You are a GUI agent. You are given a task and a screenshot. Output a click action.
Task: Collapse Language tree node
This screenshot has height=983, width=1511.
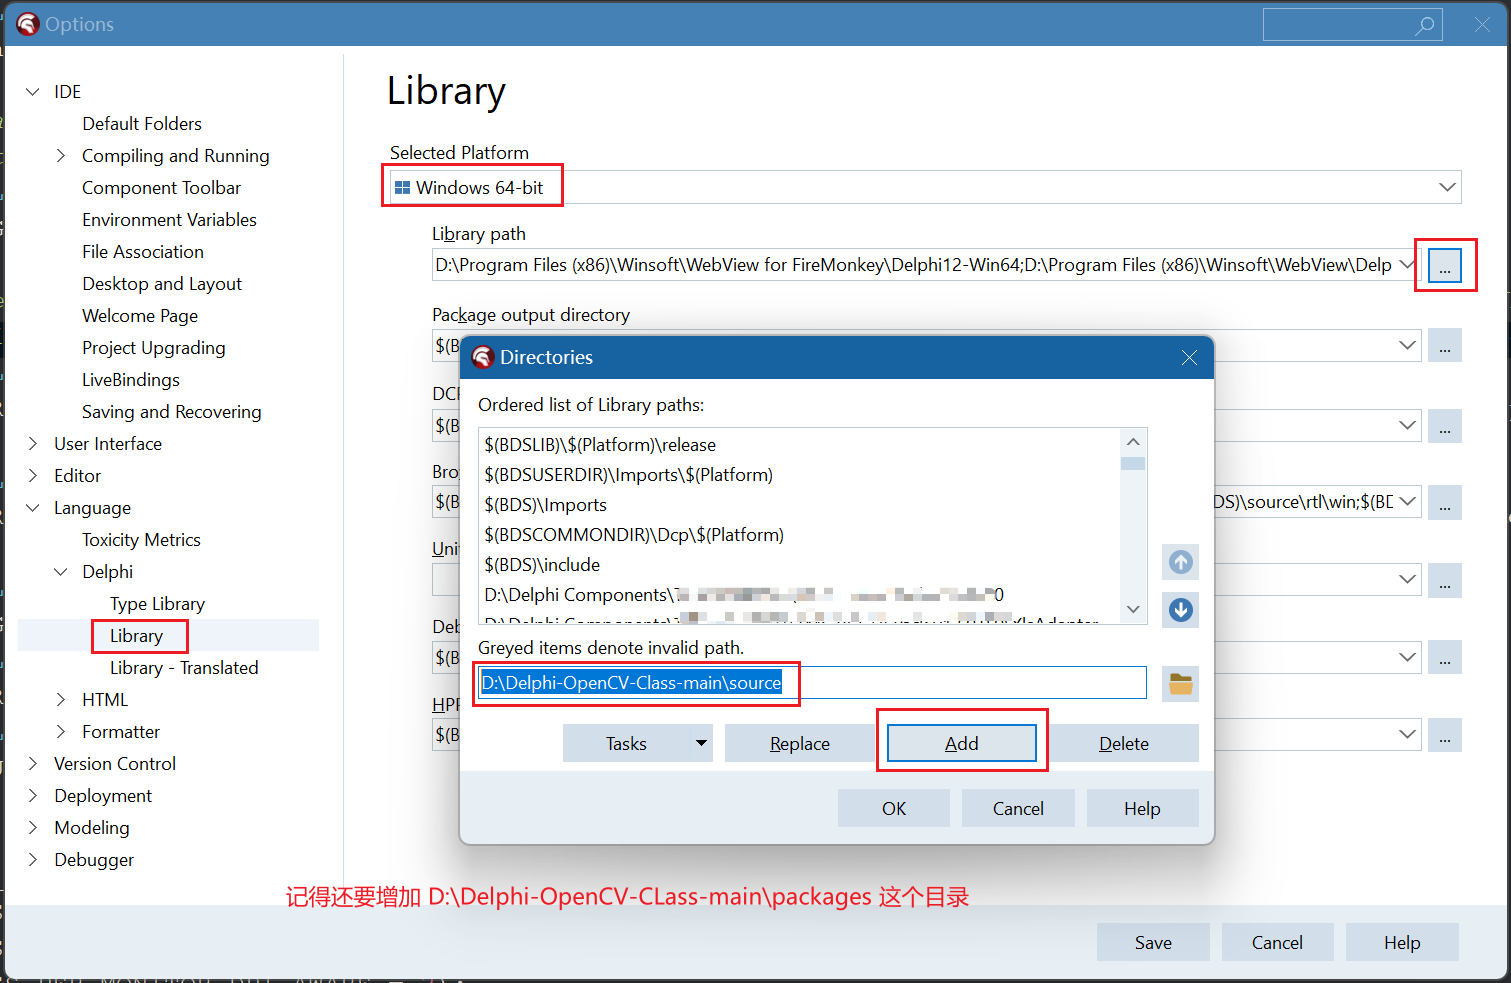point(33,508)
